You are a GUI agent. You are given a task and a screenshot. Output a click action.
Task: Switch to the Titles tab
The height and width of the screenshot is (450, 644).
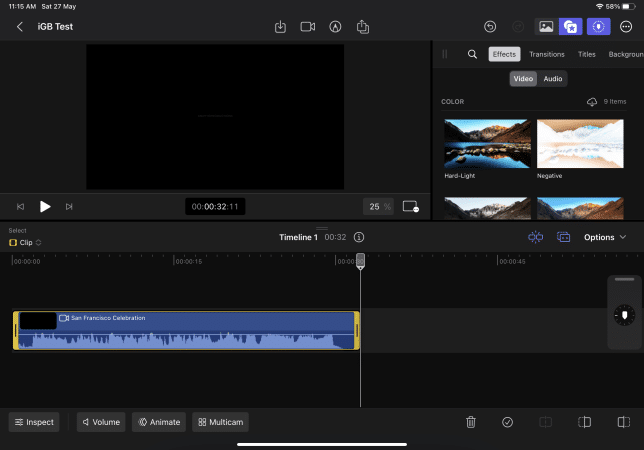click(587, 54)
